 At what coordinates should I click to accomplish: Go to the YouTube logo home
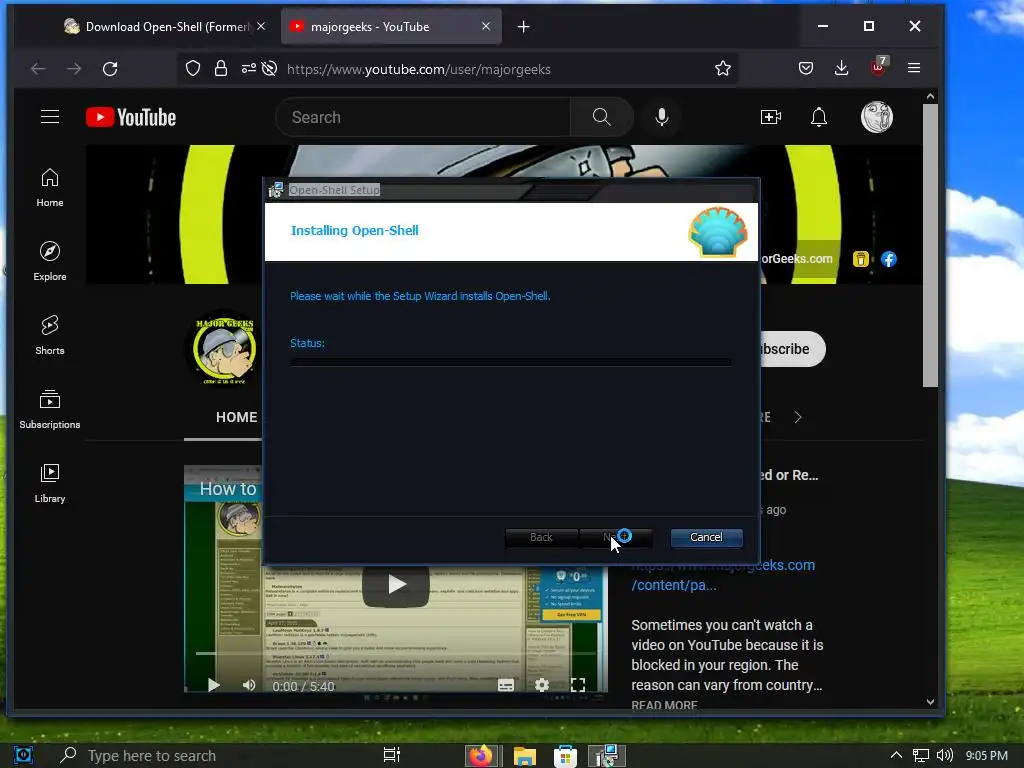point(131,118)
